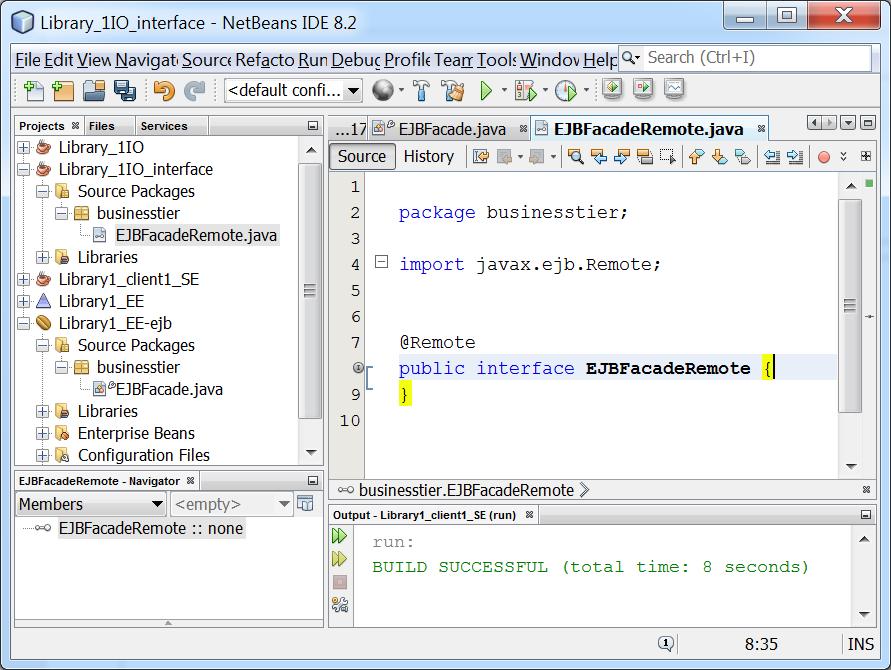Run Project with green play icon
Screen dimensions: 891x670
(x=486, y=90)
